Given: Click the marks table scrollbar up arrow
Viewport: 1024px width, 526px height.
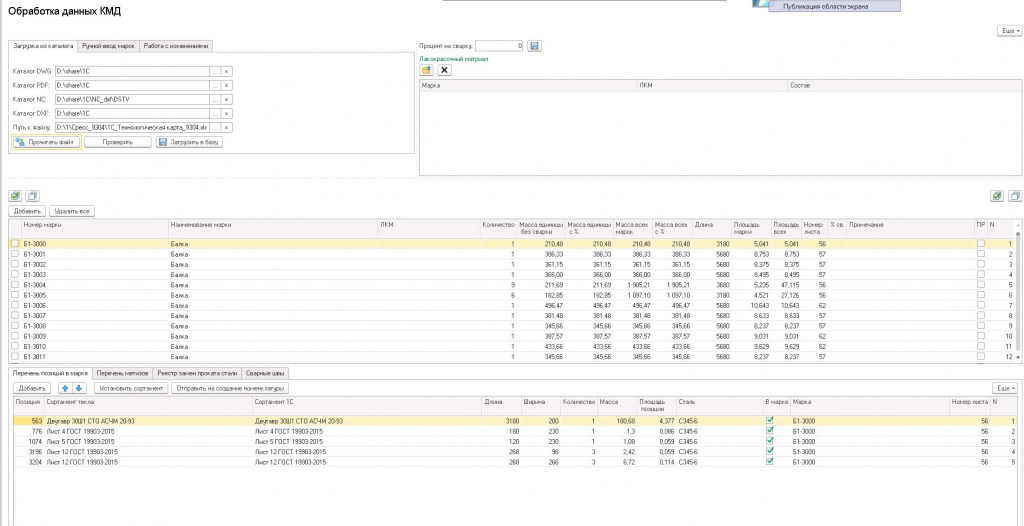Looking at the screenshot, I should (1018, 225).
